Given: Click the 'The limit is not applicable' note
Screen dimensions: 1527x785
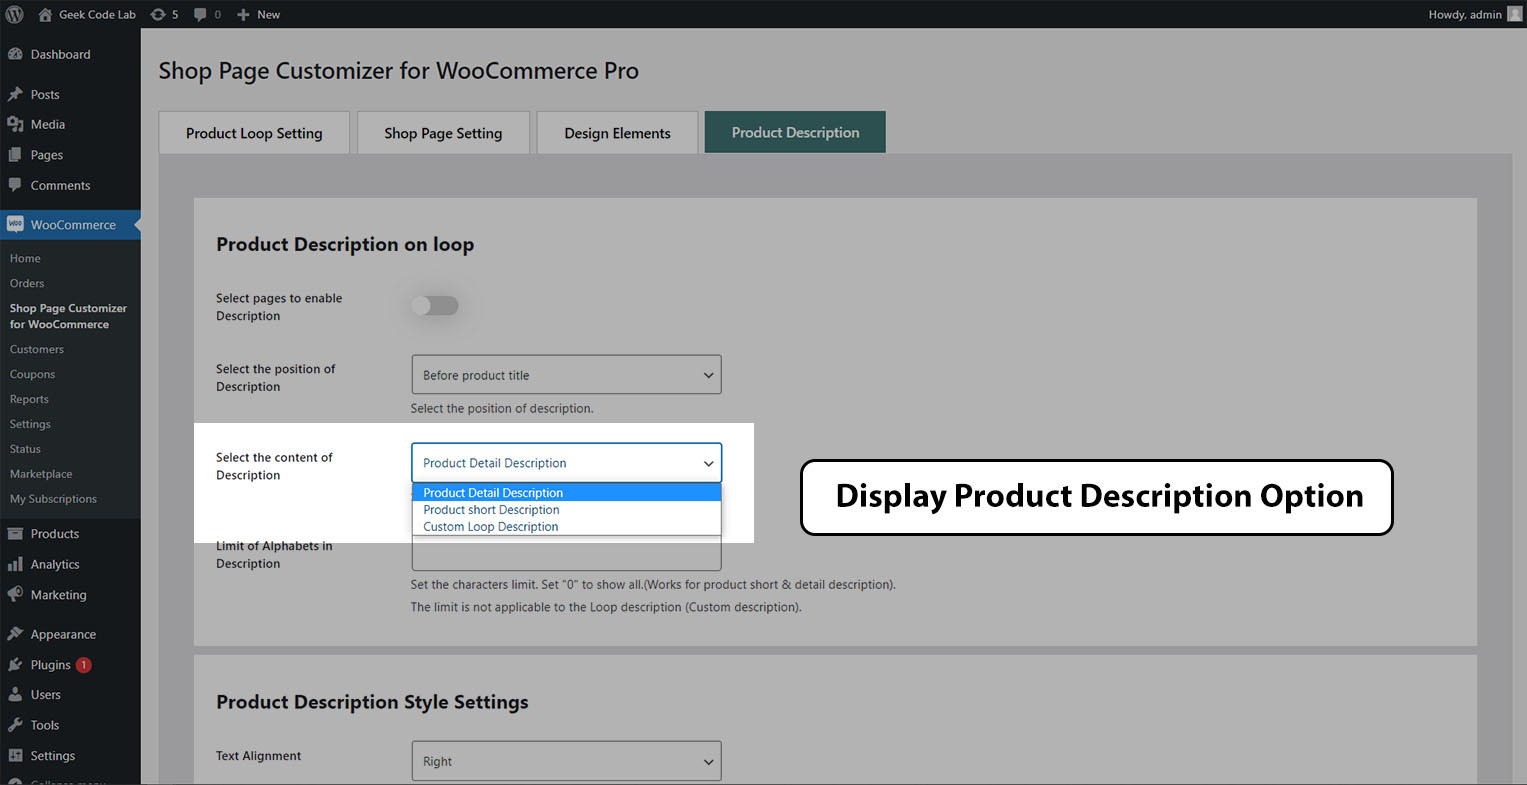Looking at the screenshot, I should click(606, 607).
